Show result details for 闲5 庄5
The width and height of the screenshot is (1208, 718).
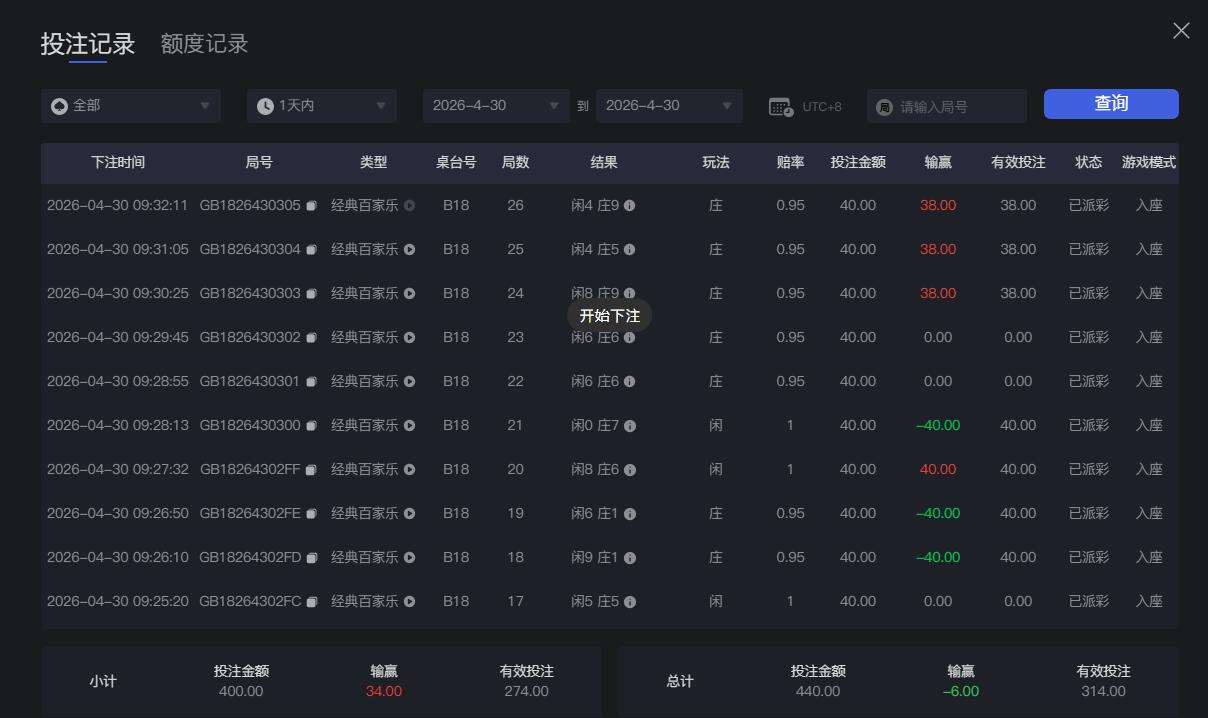pos(630,602)
